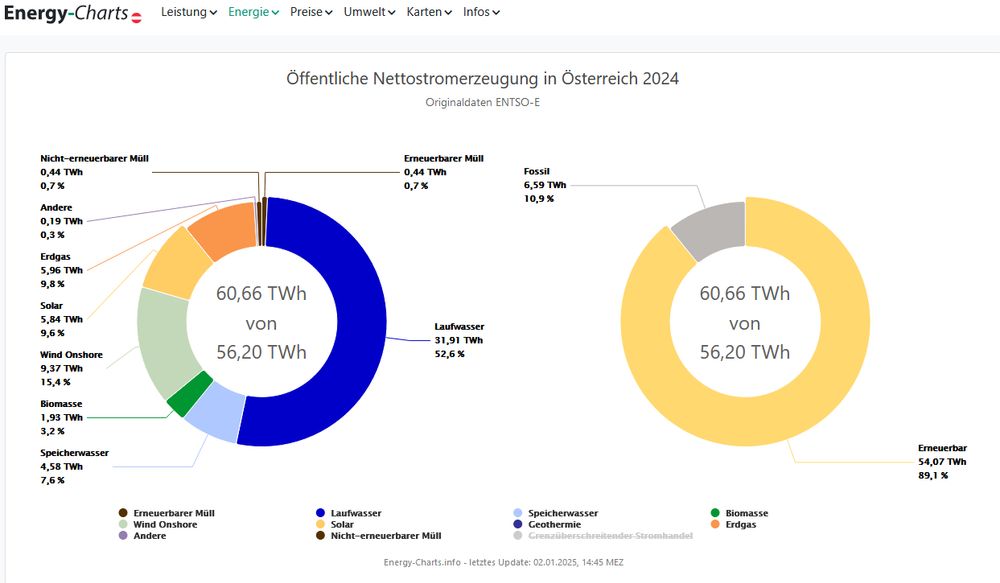
Task: Toggle Erdgas legend entry
Action: (733, 524)
